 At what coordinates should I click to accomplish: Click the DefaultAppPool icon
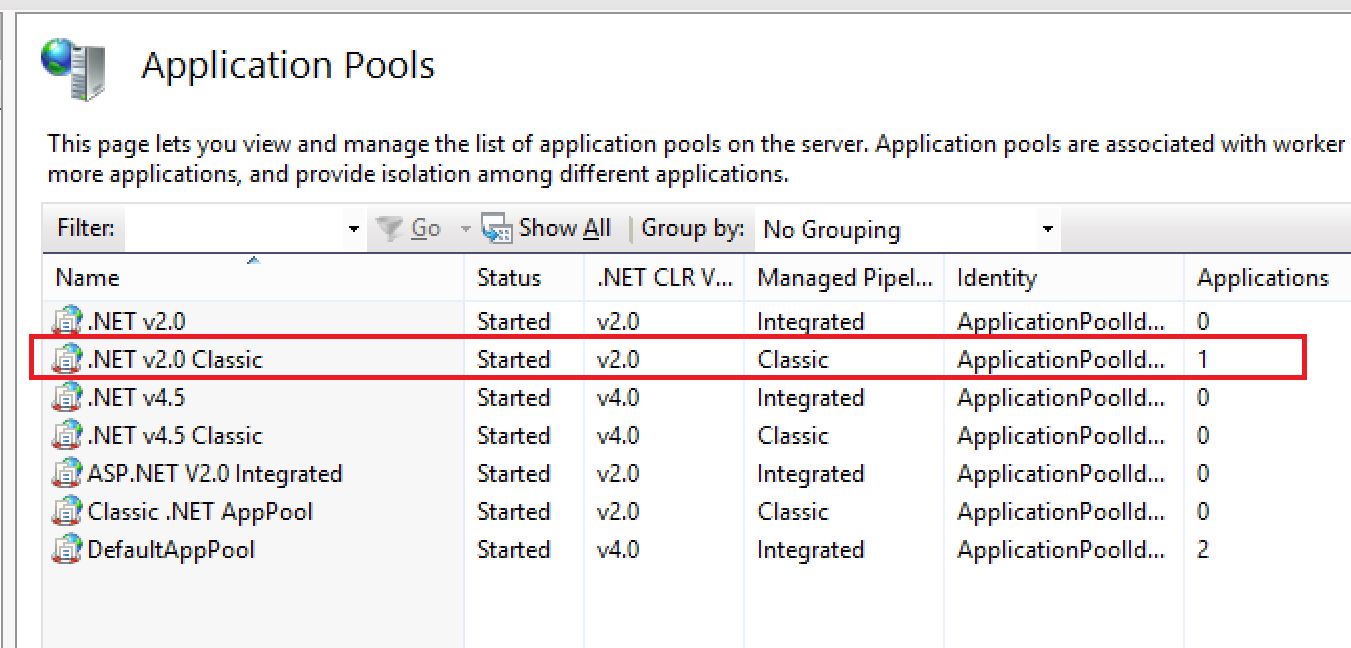coord(67,550)
